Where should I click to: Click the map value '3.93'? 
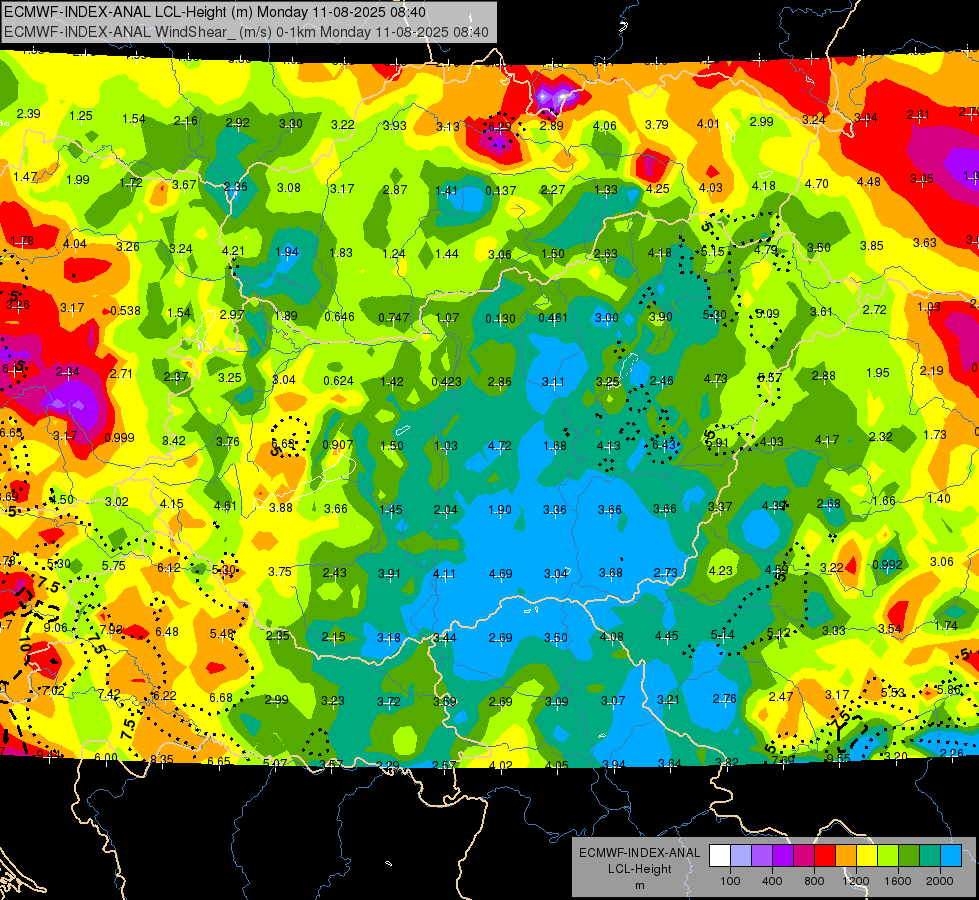coord(395,126)
